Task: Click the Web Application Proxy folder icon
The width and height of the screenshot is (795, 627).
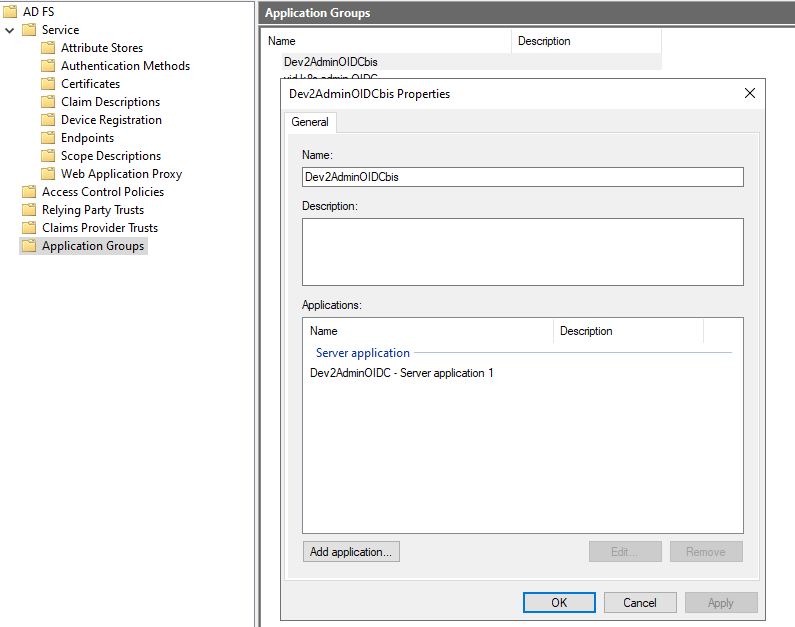Action: [48, 173]
